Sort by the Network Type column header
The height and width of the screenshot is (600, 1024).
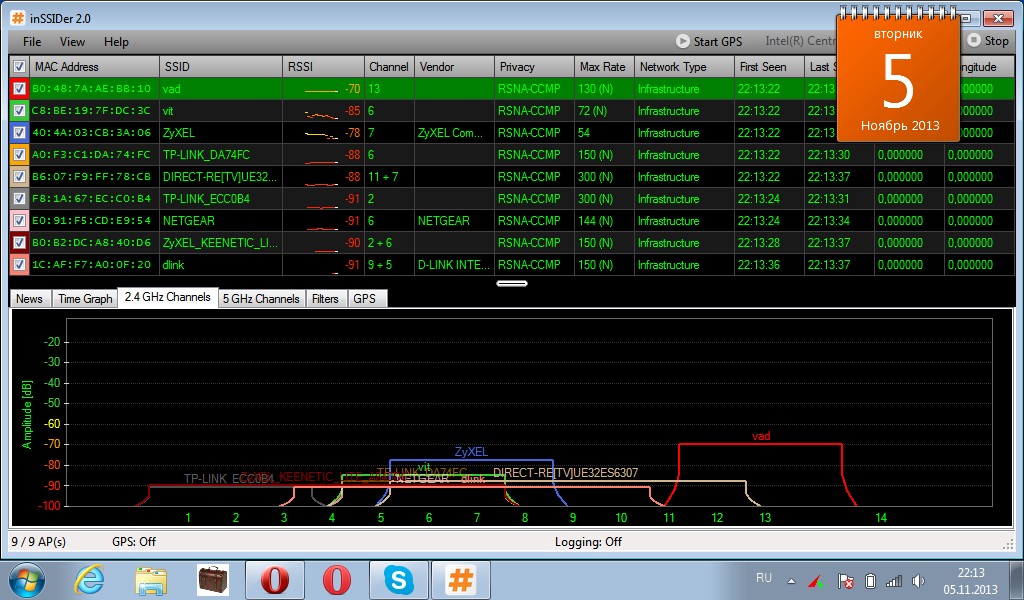(x=685, y=67)
